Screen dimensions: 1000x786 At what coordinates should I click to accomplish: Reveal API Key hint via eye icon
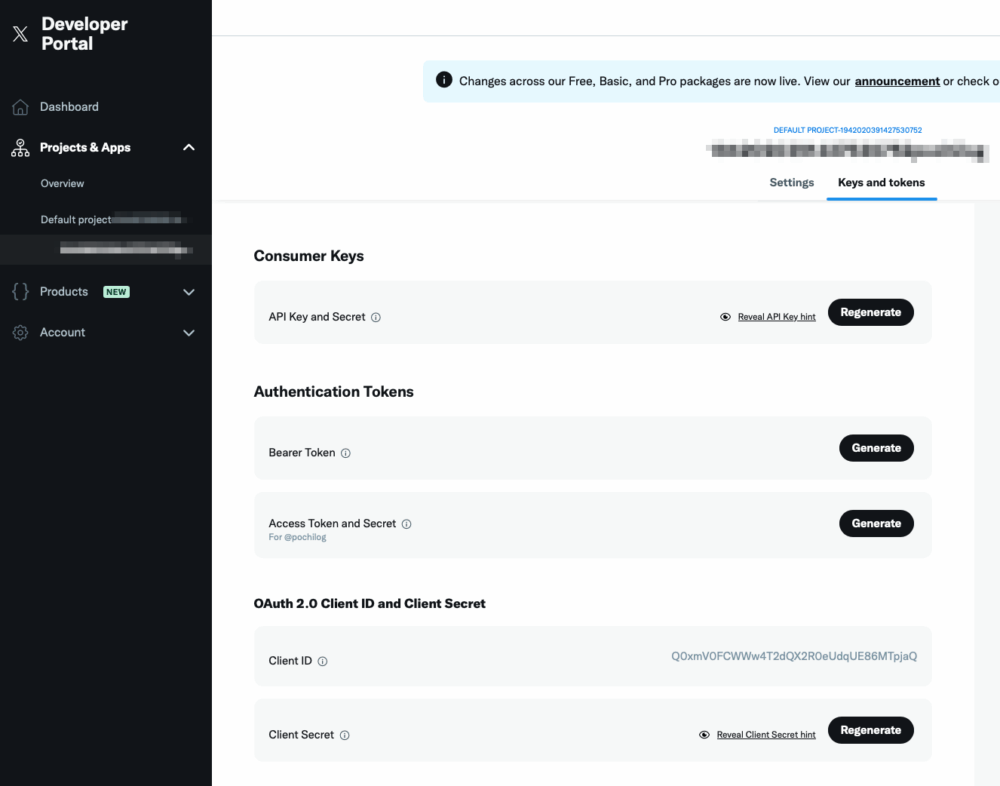(x=725, y=317)
